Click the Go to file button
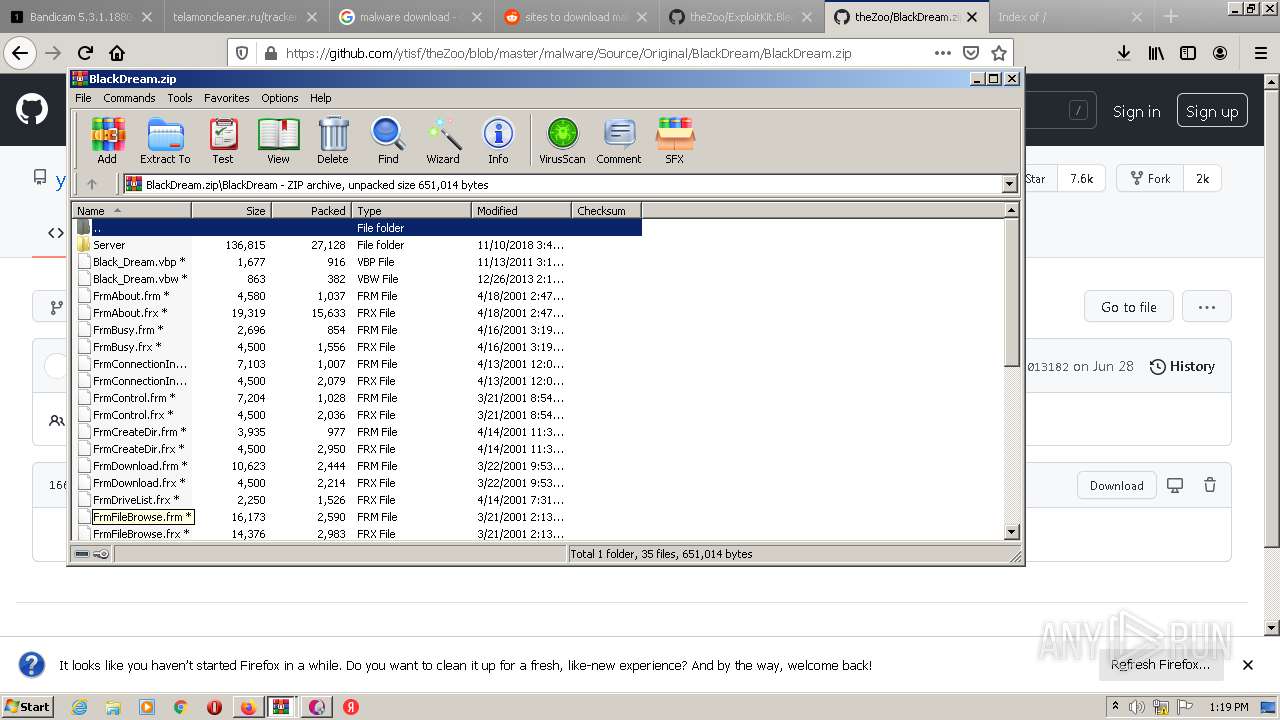This screenshot has width=1280, height=720. pos(1129,307)
